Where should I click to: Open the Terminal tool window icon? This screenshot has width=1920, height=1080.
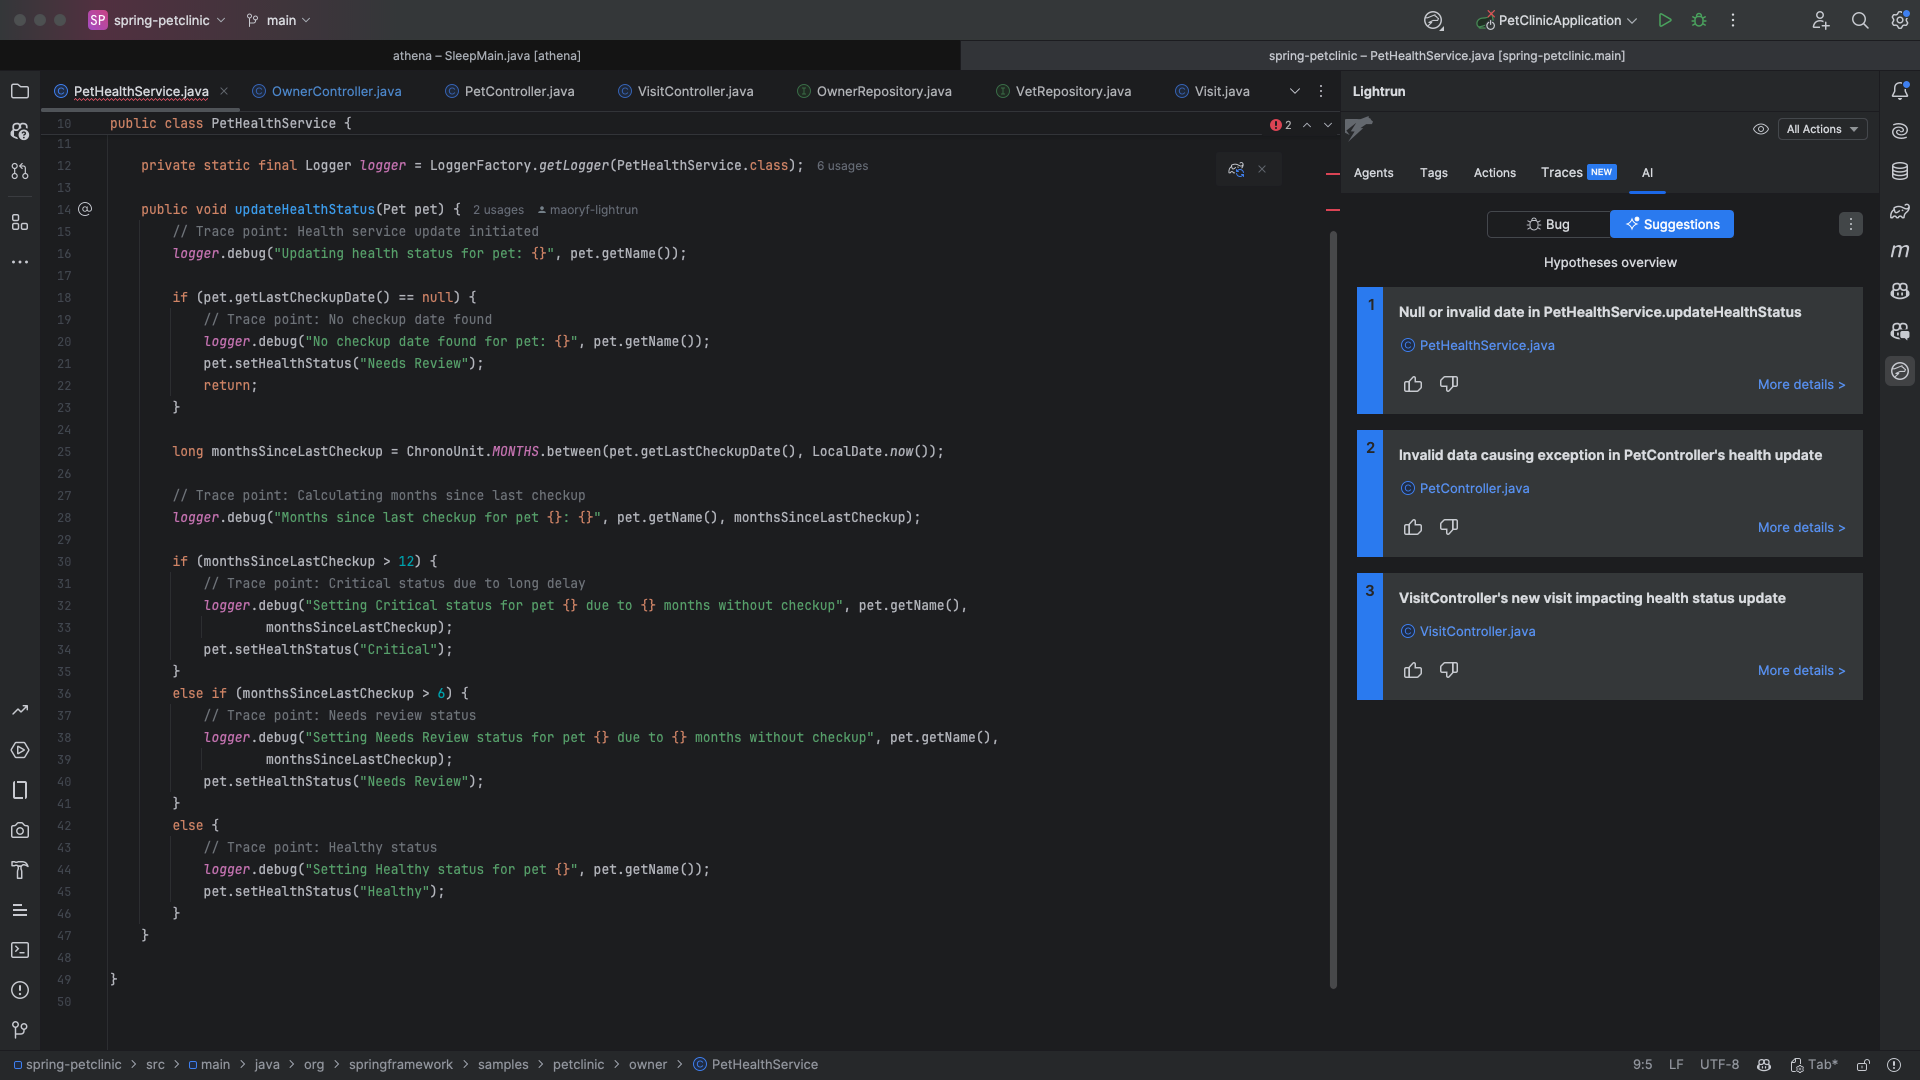tap(20, 950)
